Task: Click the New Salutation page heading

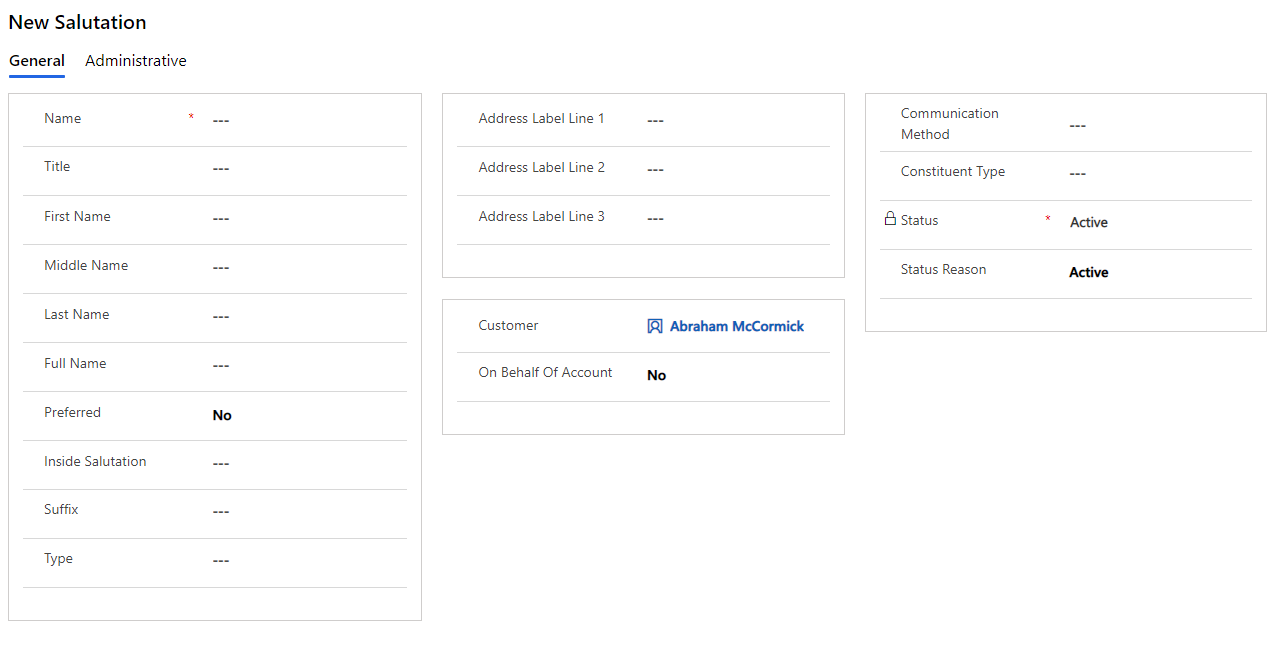Action: 77,22
